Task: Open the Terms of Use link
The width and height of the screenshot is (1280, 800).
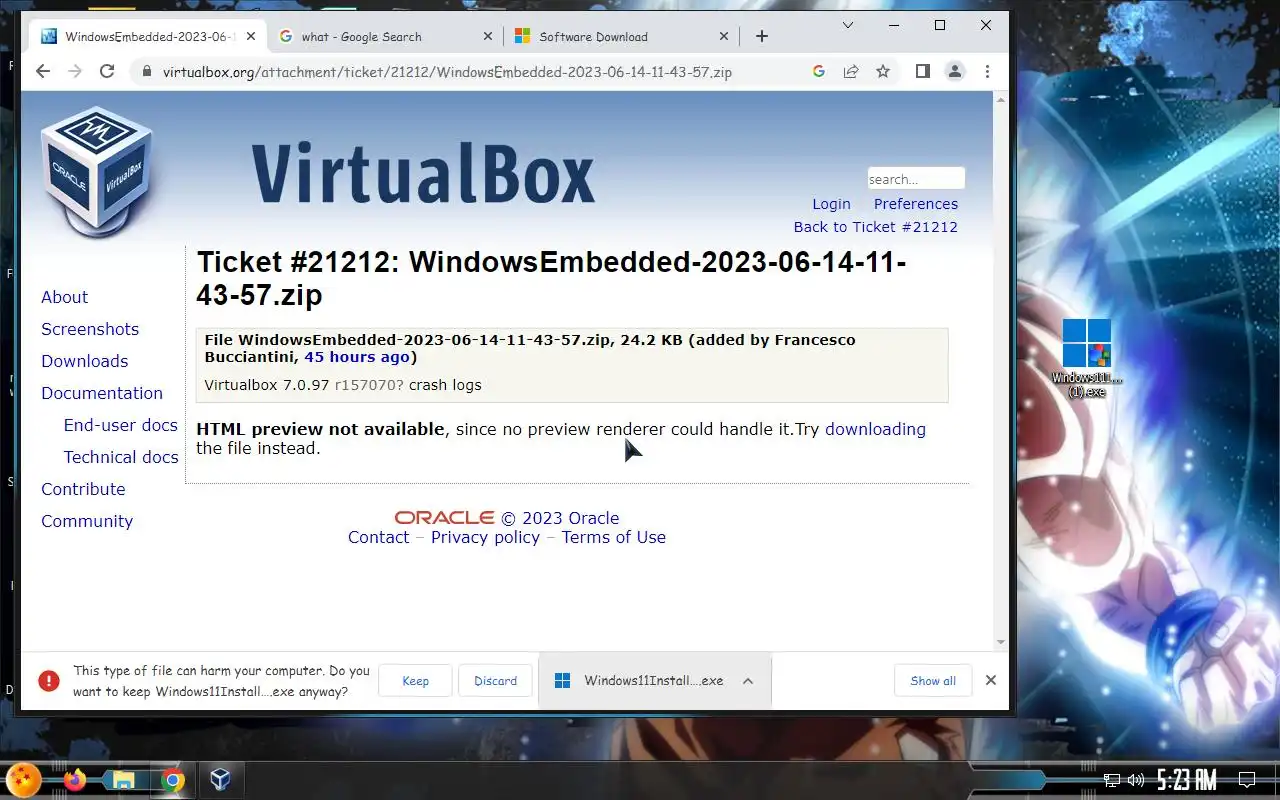Action: coord(613,537)
